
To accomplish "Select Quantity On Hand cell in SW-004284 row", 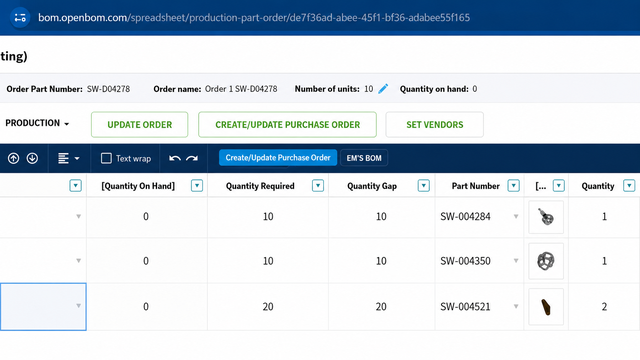I will tap(147, 217).
